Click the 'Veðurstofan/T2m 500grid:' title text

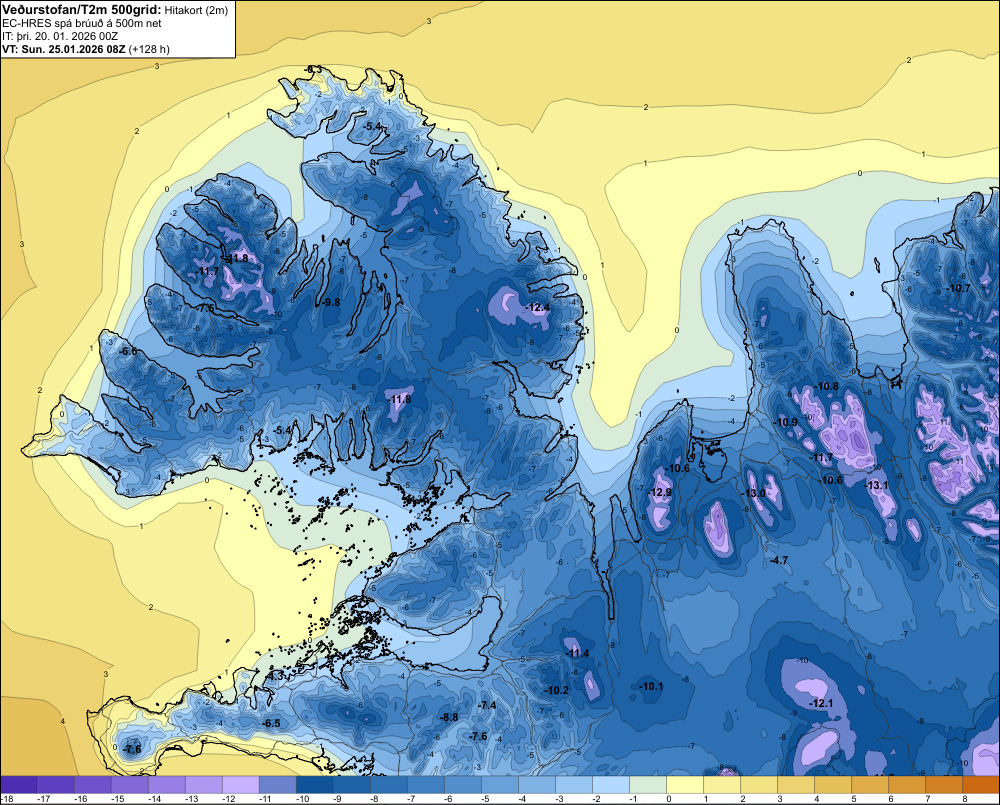point(81,9)
